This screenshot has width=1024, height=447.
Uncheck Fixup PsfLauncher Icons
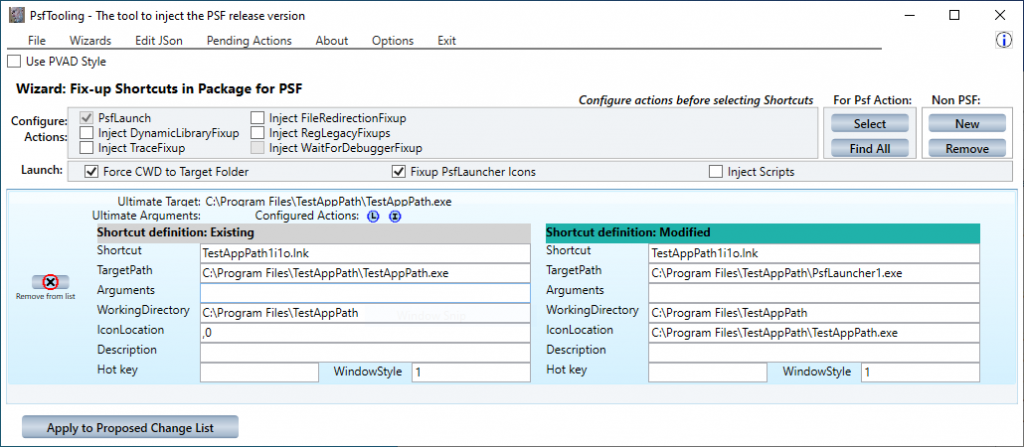pyautogui.click(x=398, y=173)
